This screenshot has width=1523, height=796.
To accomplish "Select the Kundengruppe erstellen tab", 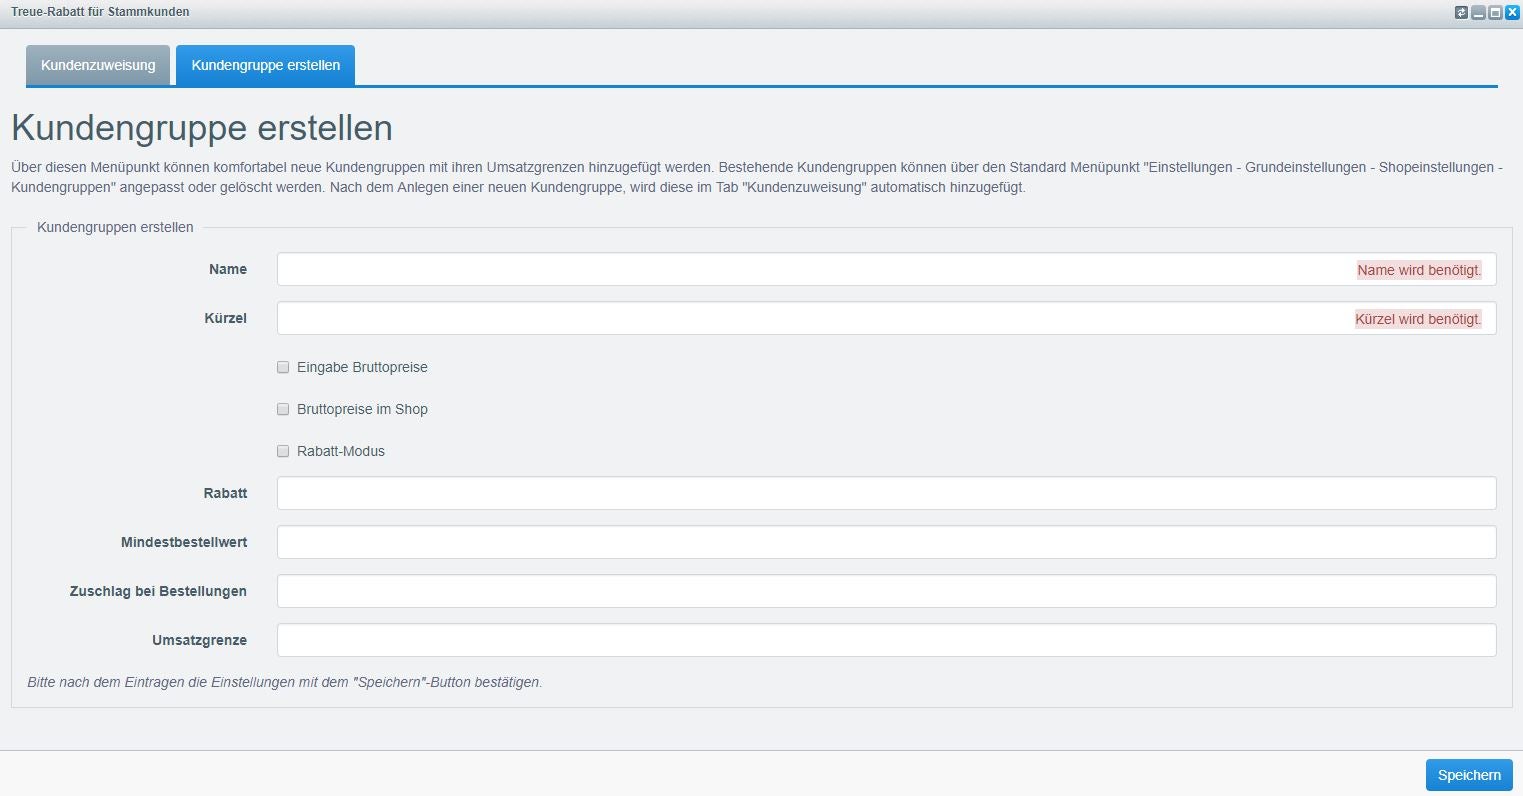I will point(265,65).
